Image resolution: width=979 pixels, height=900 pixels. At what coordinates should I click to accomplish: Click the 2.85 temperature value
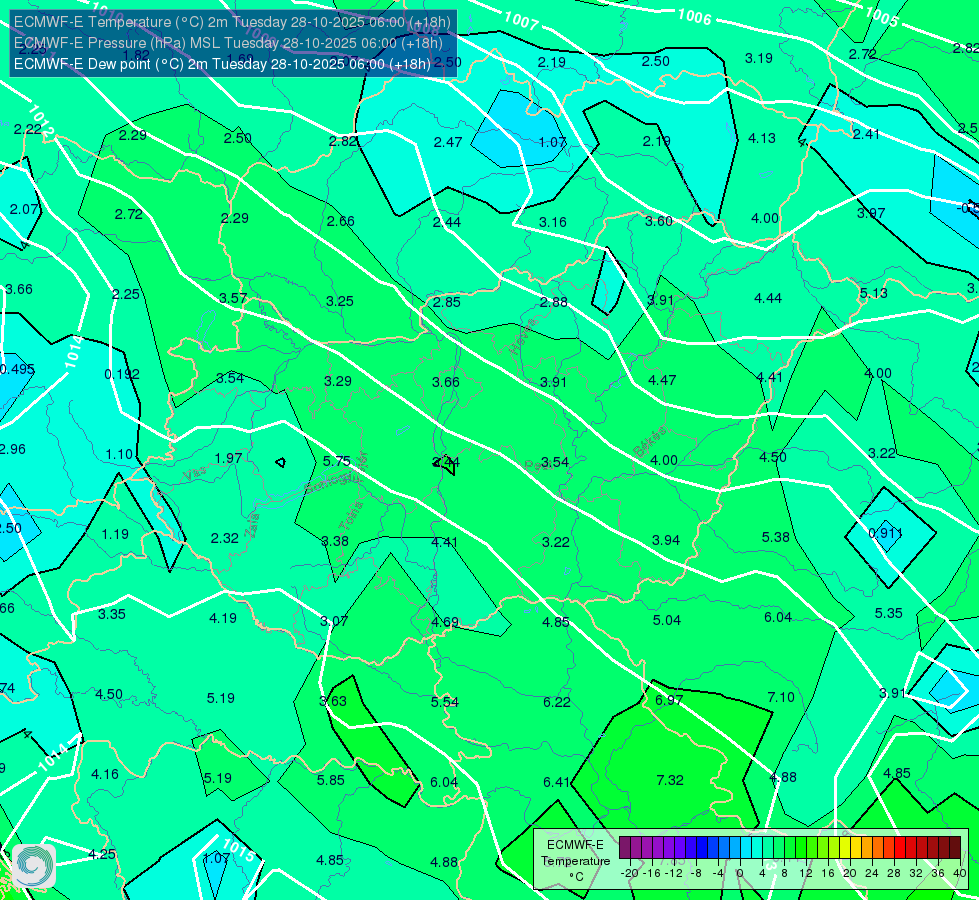(x=446, y=302)
